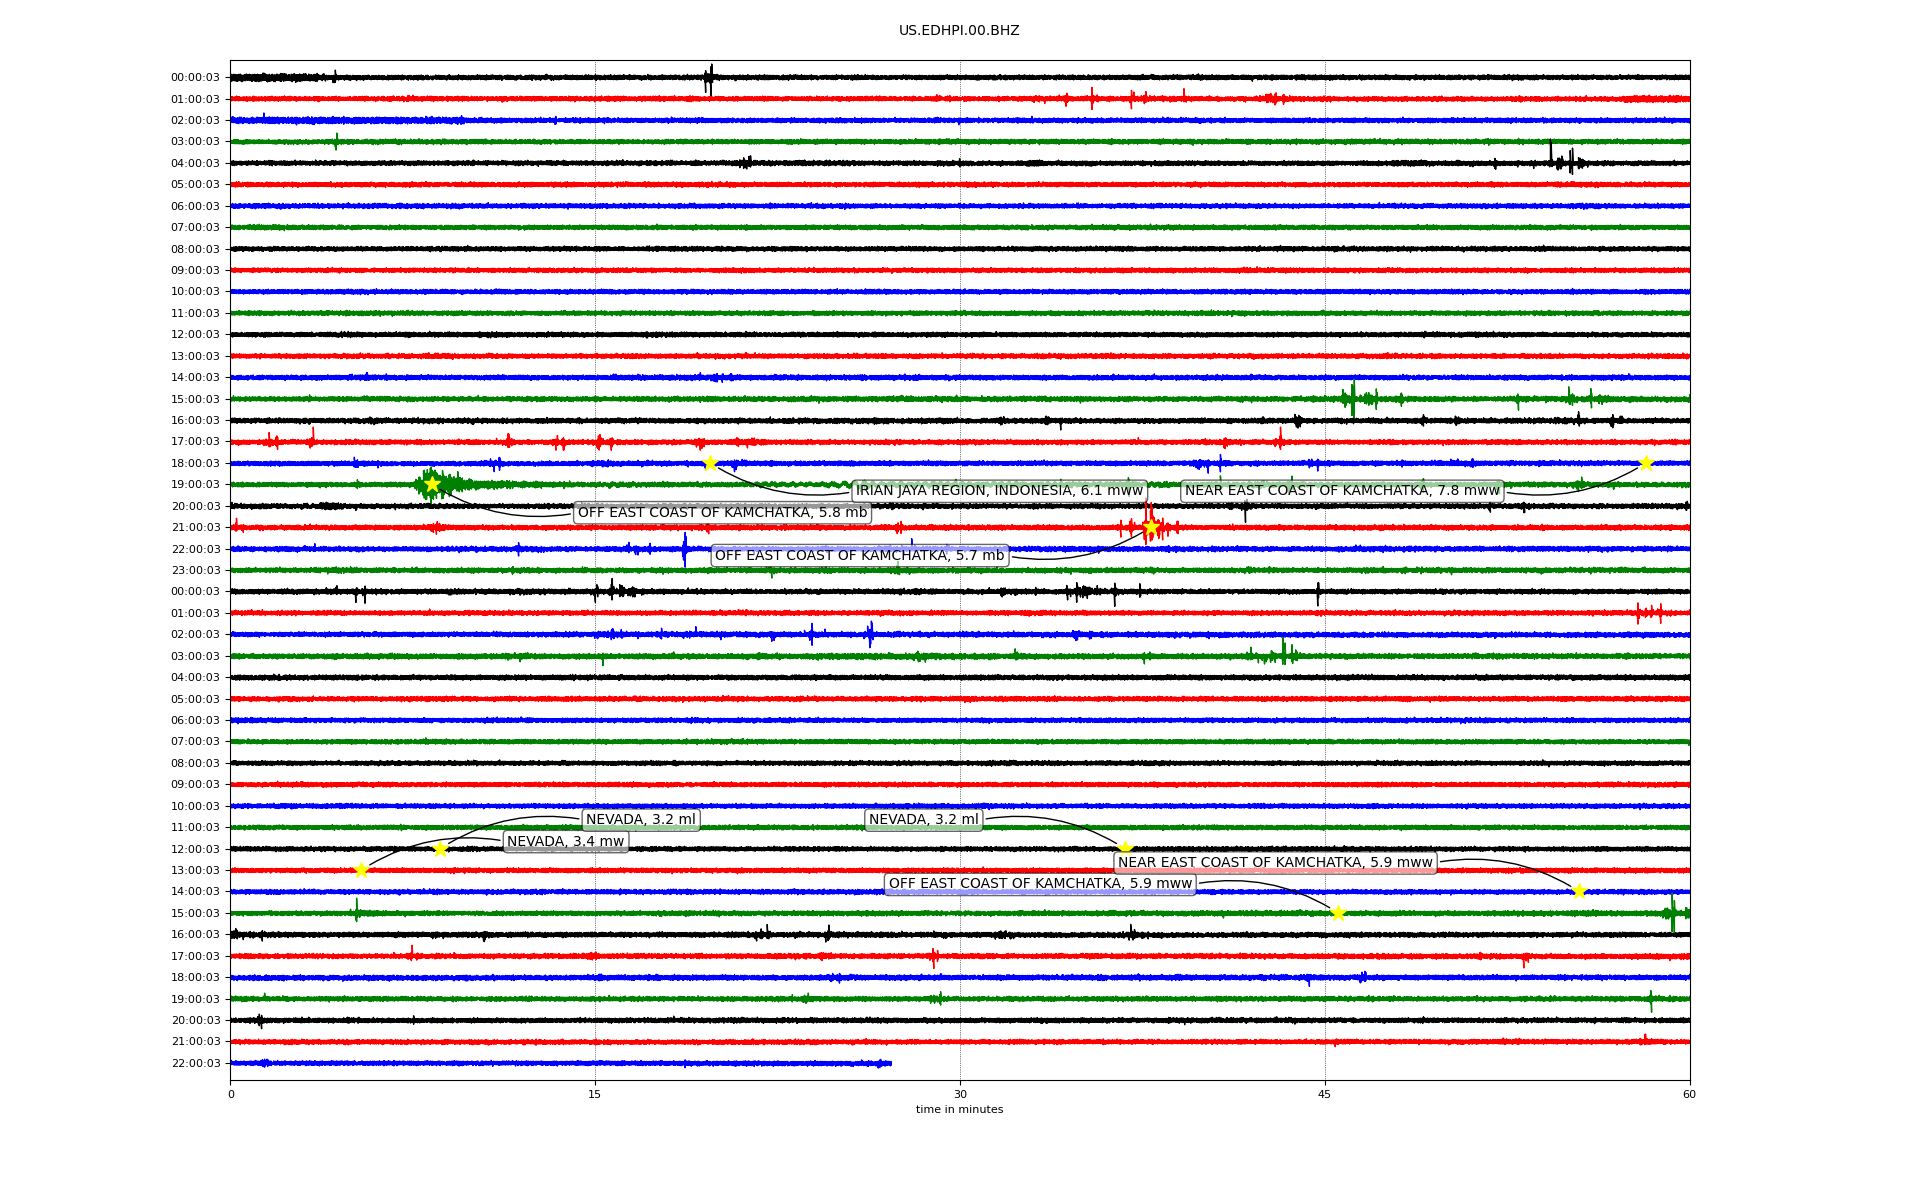Click the star on the 15:00:03 green trace
Image resolution: width=1920 pixels, height=1200 pixels.
pyautogui.click(x=1338, y=913)
